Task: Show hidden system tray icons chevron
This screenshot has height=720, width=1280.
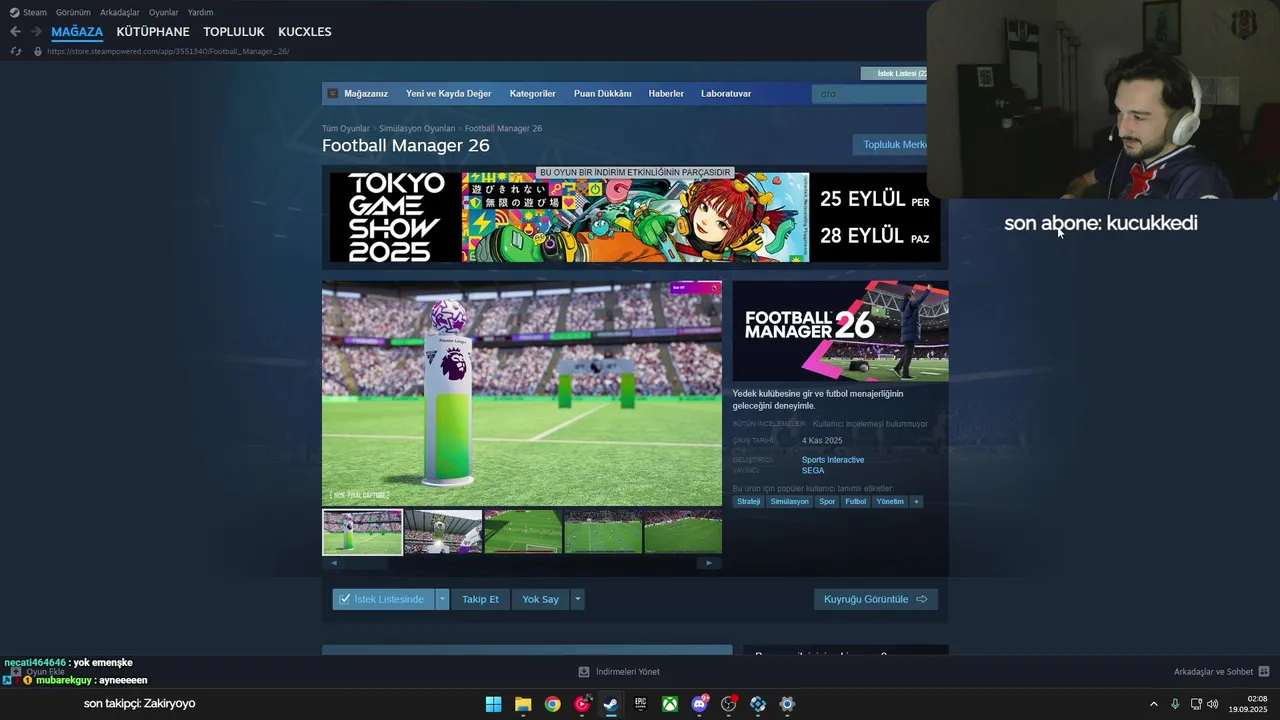Action: click(1153, 704)
